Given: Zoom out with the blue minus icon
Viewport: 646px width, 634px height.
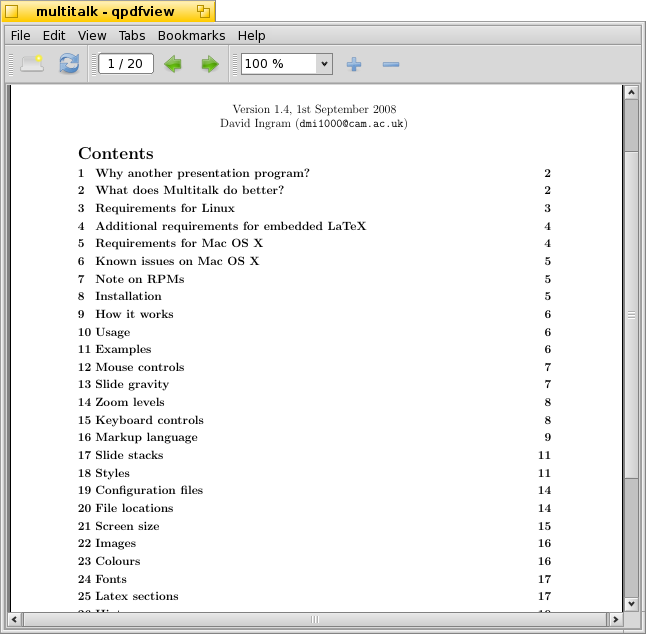Looking at the screenshot, I should 391,64.
